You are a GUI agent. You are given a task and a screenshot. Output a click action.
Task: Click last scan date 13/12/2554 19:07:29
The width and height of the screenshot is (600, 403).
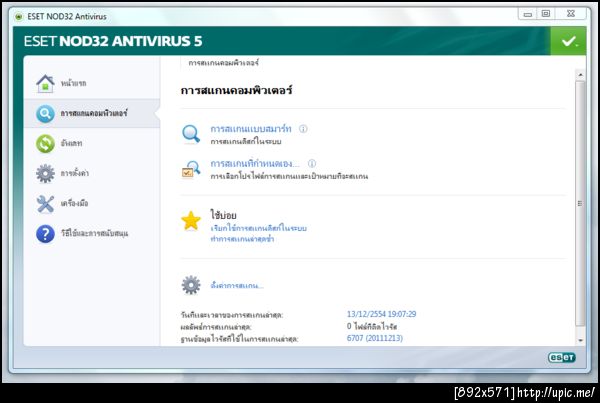tap(382, 314)
